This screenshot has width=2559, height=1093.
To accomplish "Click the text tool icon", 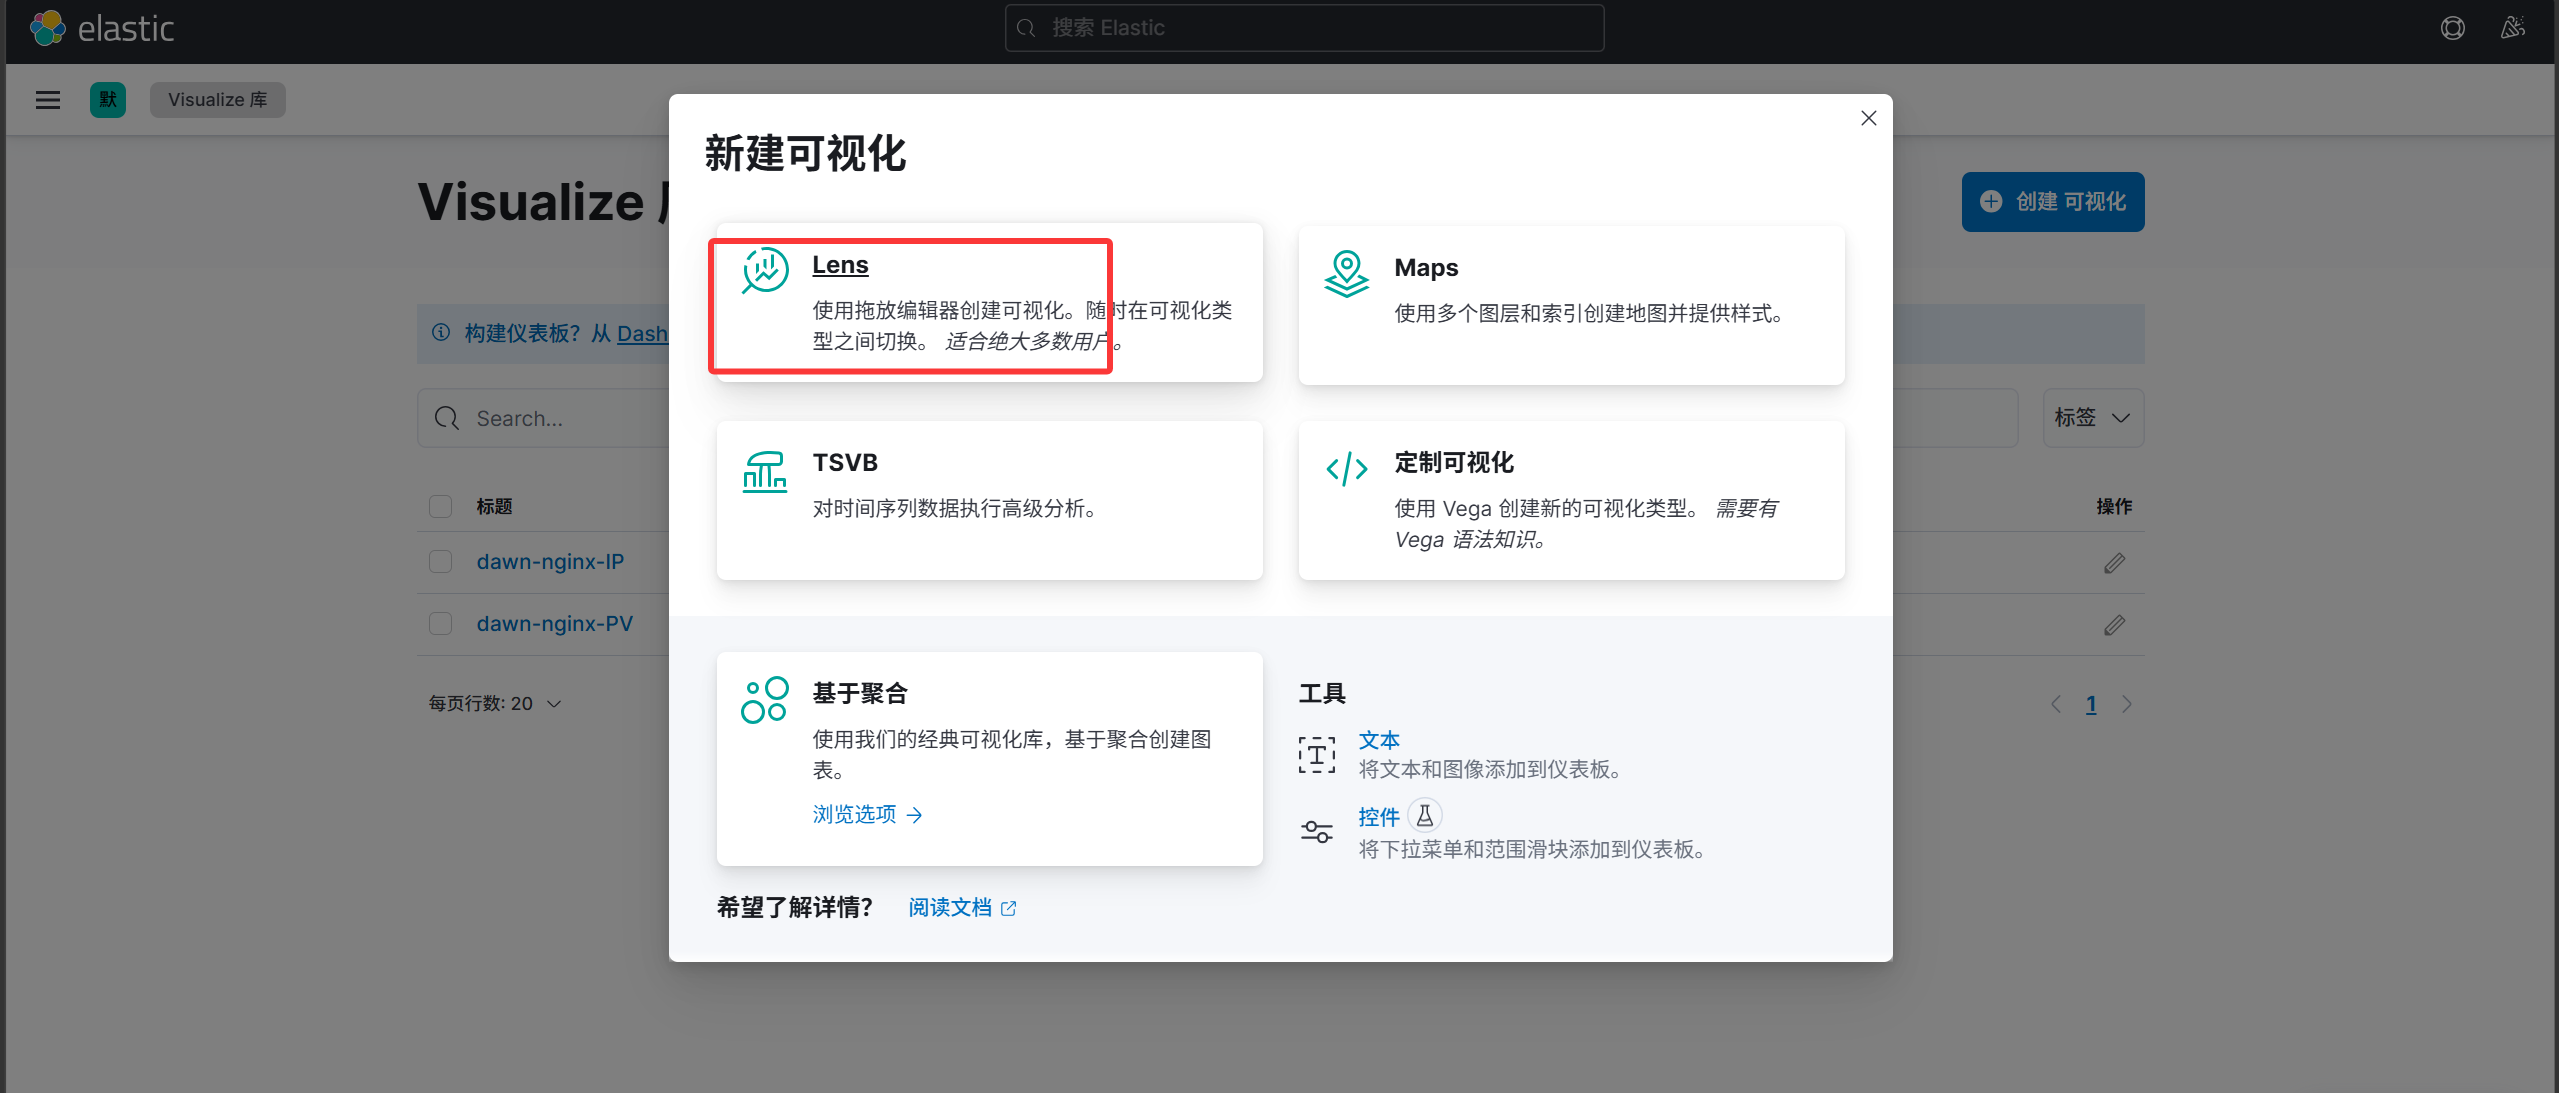I will (x=1316, y=755).
